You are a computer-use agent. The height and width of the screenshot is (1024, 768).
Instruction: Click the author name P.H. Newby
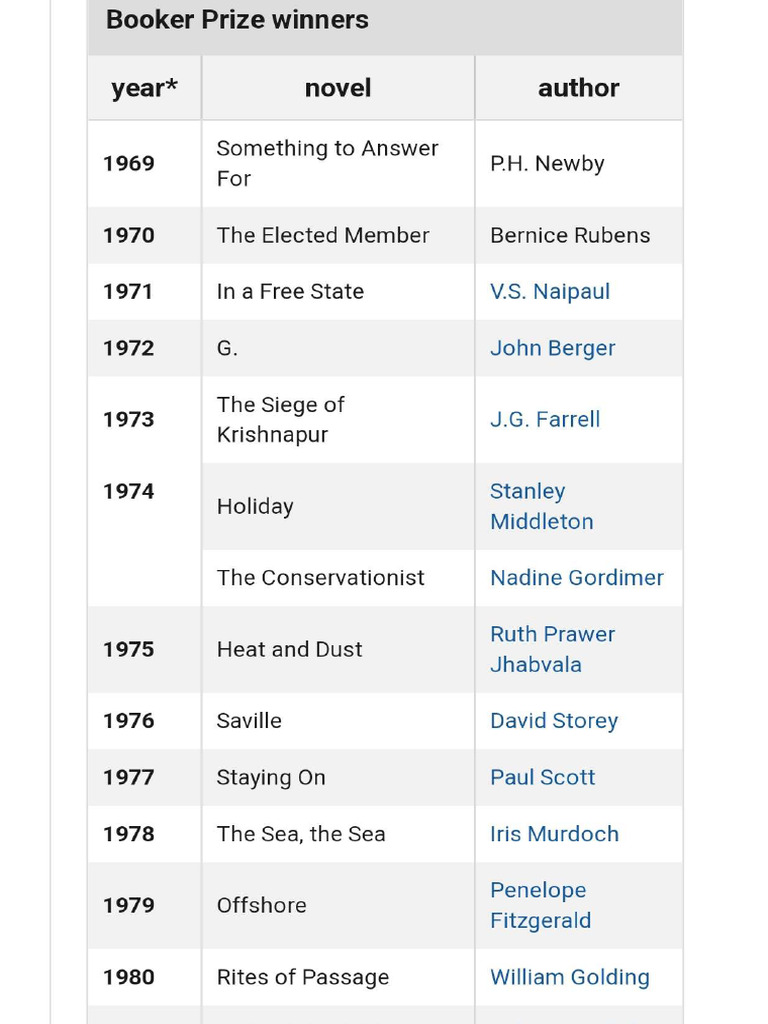point(547,164)
